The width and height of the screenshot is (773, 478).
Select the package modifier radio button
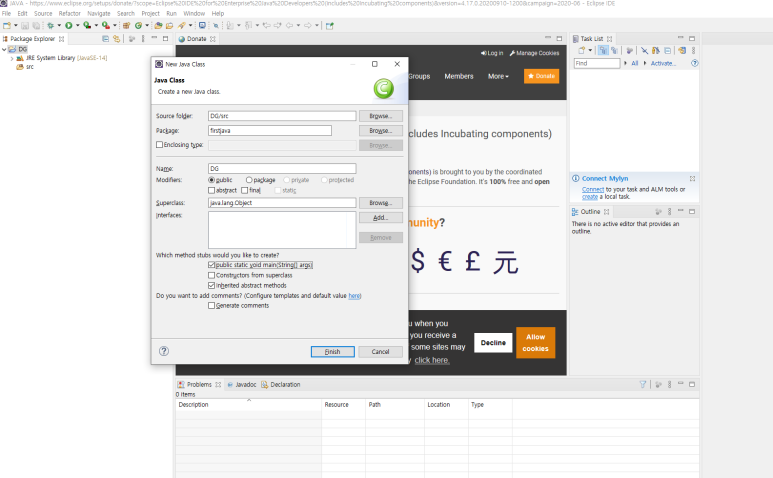[x=249, y=180]
